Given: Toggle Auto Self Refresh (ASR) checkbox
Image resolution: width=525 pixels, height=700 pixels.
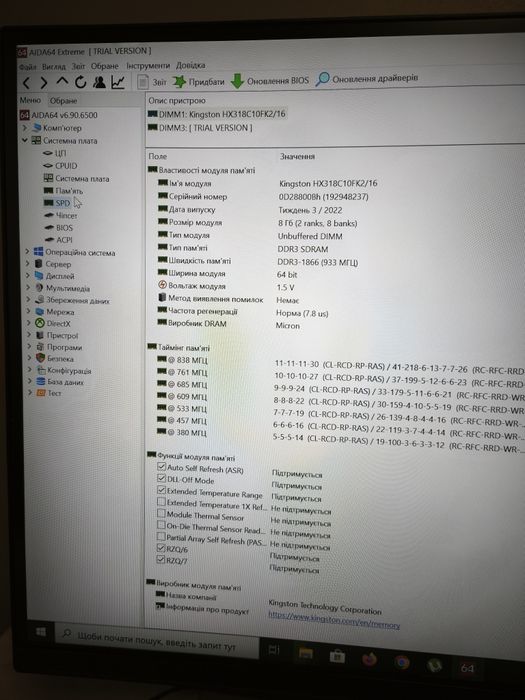Looking at the screenshot, I should pos(161,467).
